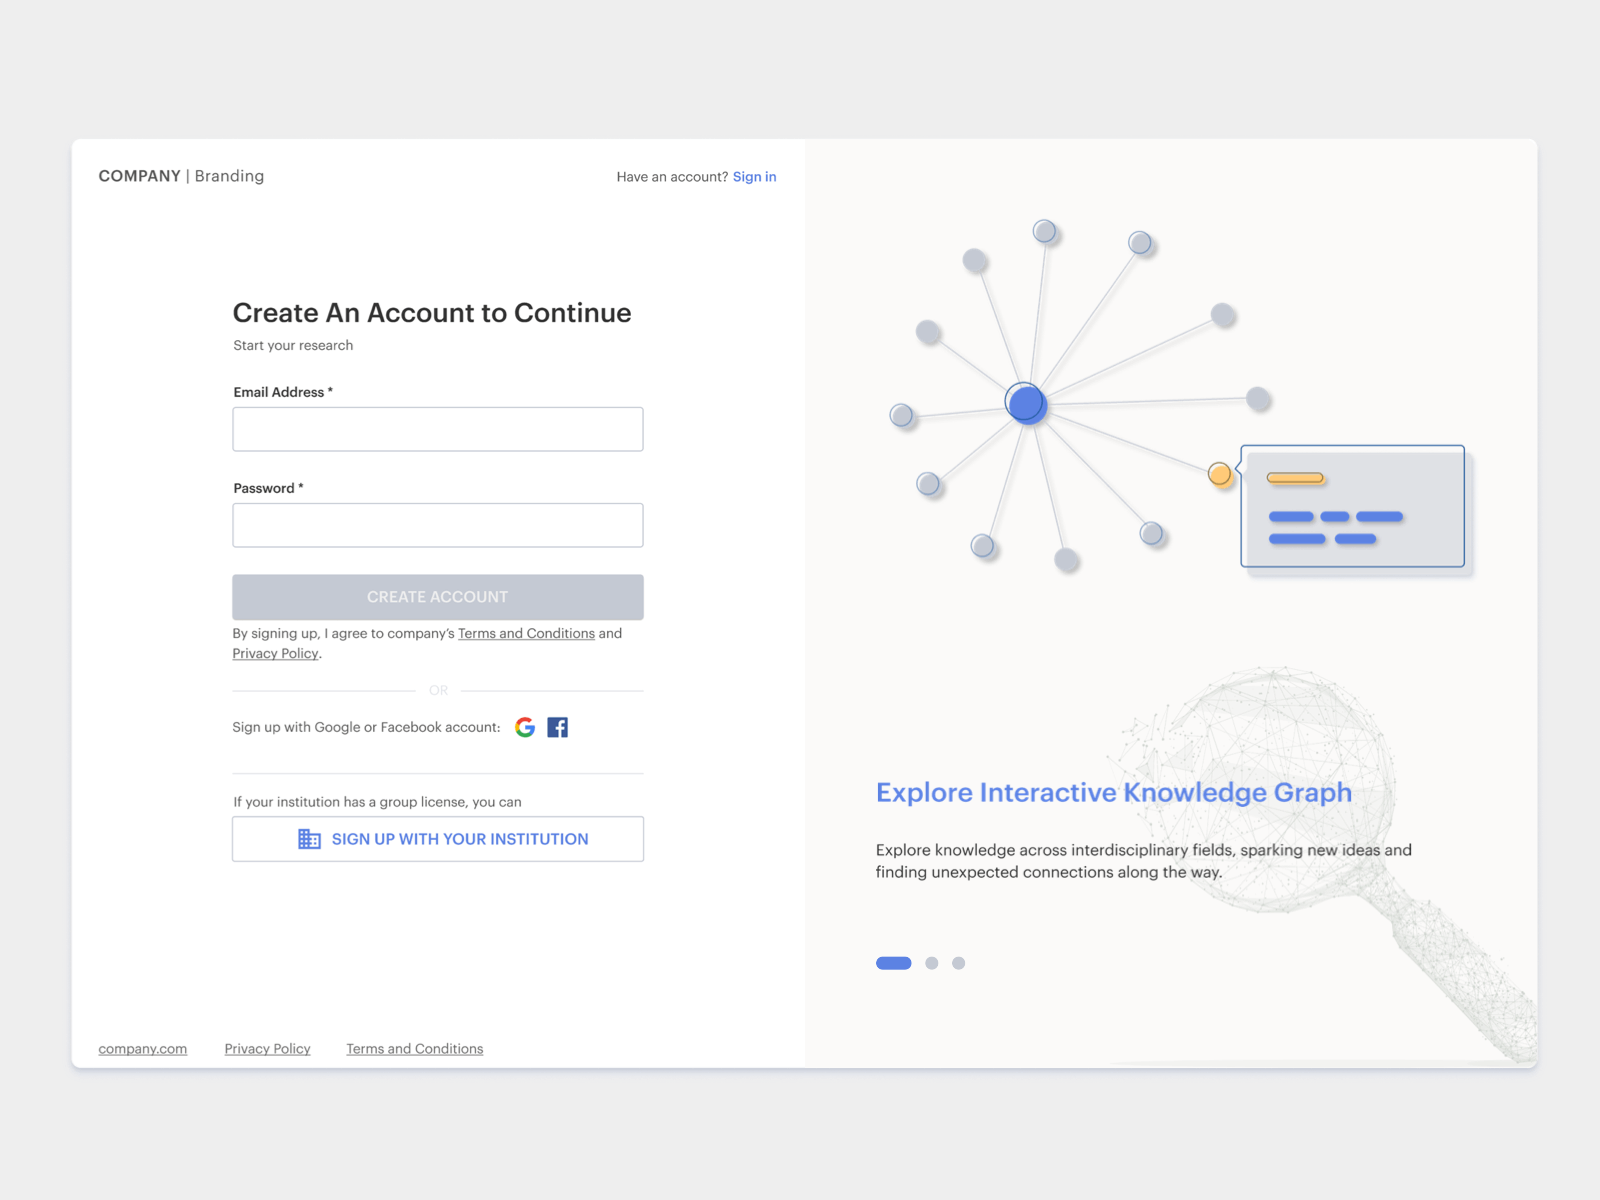This screenshot has height=1200, width=1600.
Task: Click the institution building icon
Action: [310, 839]
